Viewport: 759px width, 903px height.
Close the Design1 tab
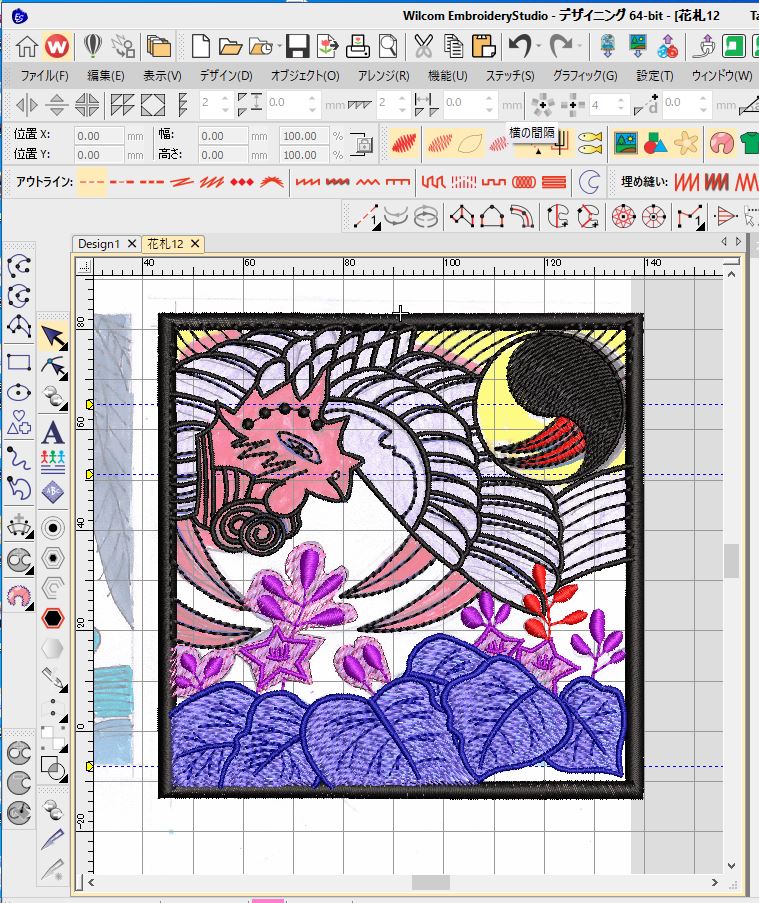pos(132,244)
